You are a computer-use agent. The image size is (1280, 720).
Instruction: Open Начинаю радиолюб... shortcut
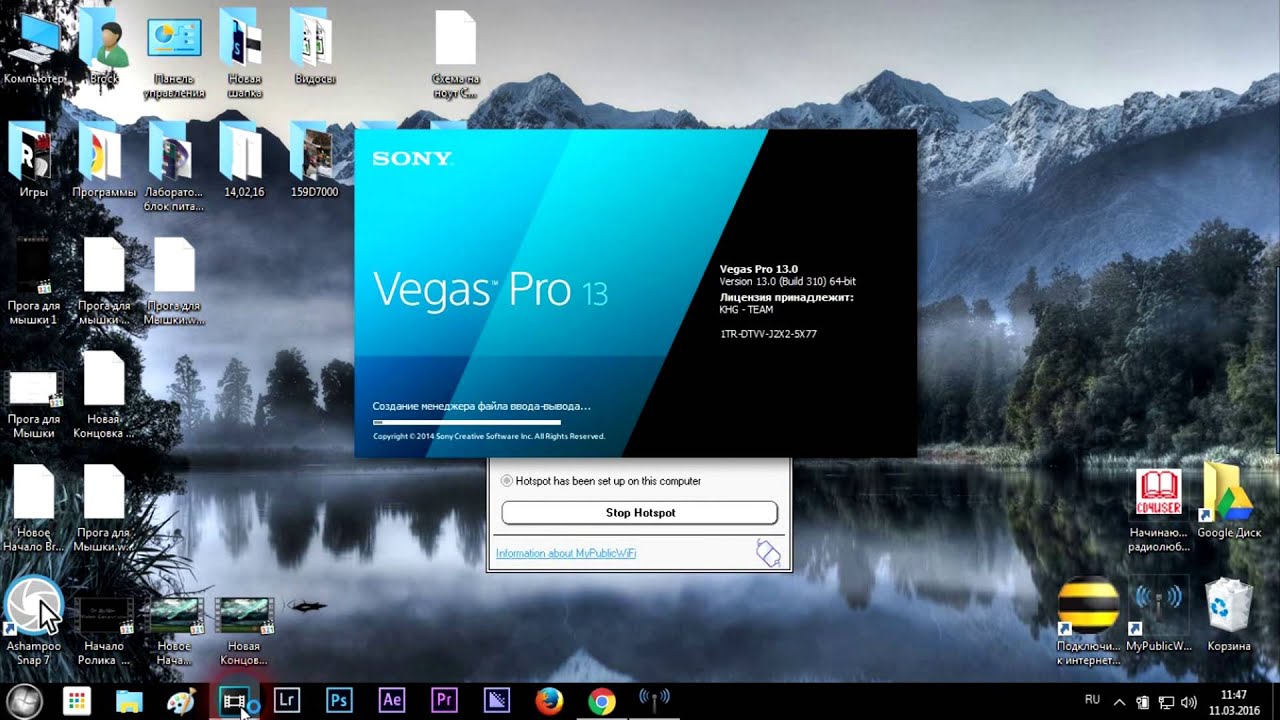coord(1159,510)
